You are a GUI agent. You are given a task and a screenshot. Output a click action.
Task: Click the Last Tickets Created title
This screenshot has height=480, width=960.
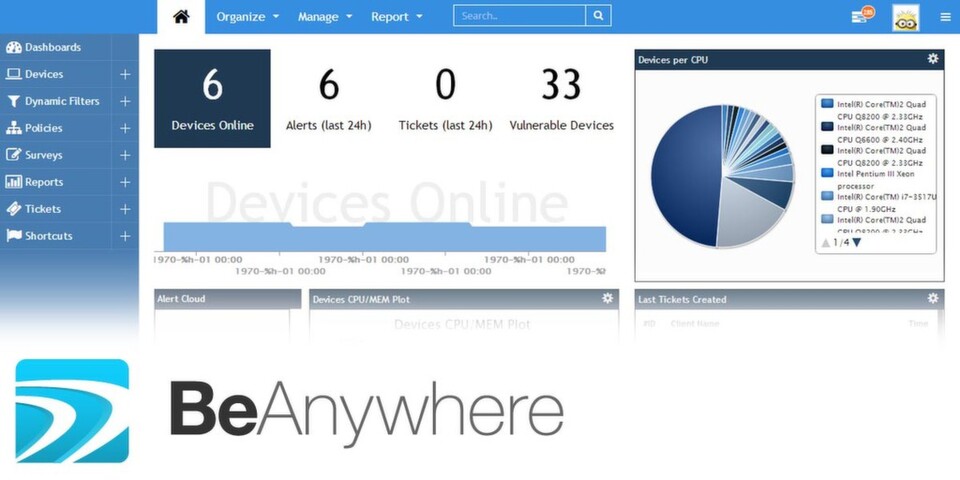pyautogui.click(x=682, y=299)
